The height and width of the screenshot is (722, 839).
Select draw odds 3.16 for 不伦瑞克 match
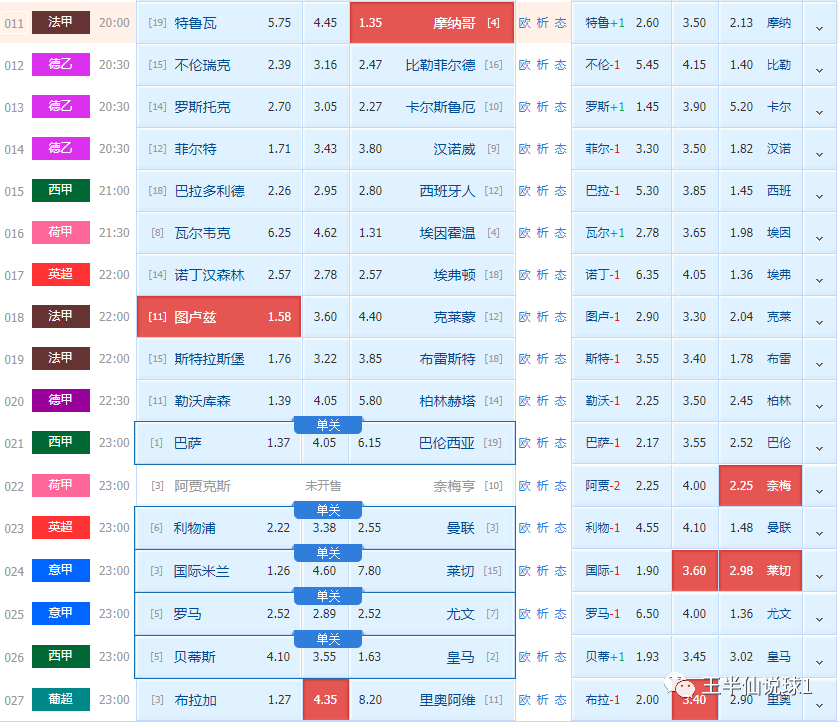coord(325,65)
